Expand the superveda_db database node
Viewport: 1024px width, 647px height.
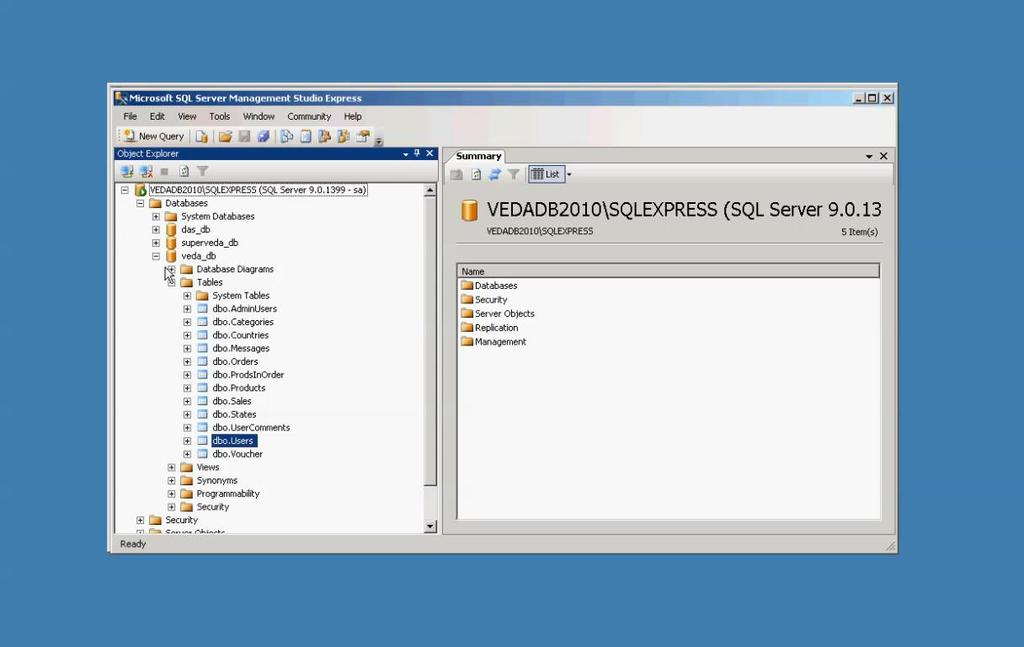[156, 243]
